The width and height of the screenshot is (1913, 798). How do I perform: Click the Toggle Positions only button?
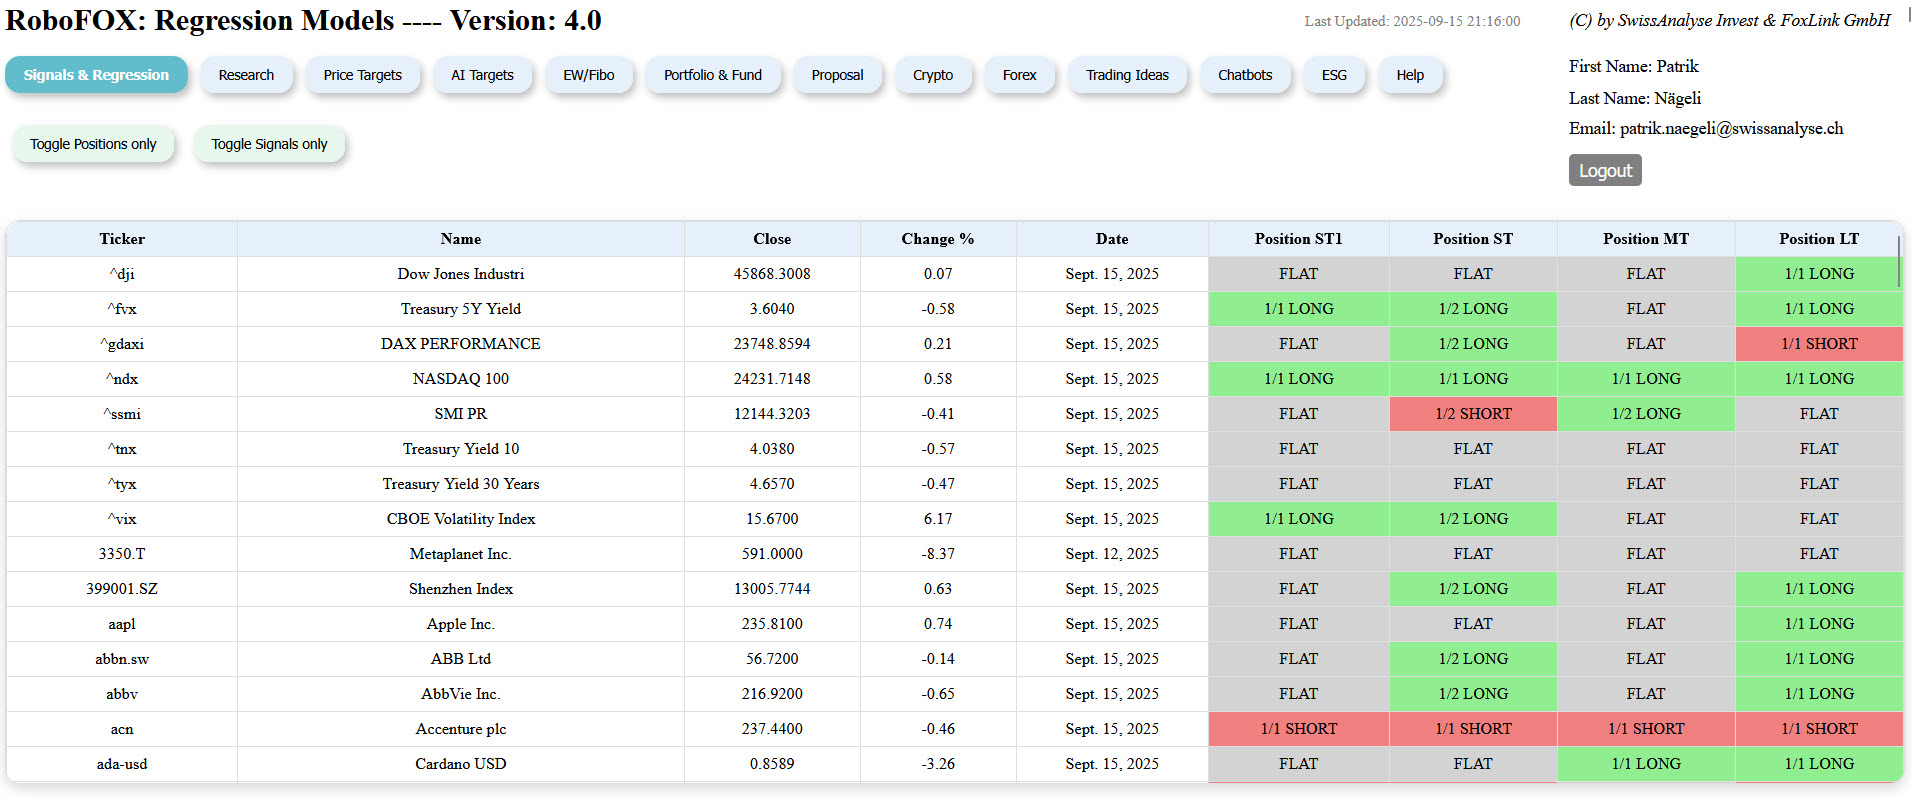[x=93, y=144]
